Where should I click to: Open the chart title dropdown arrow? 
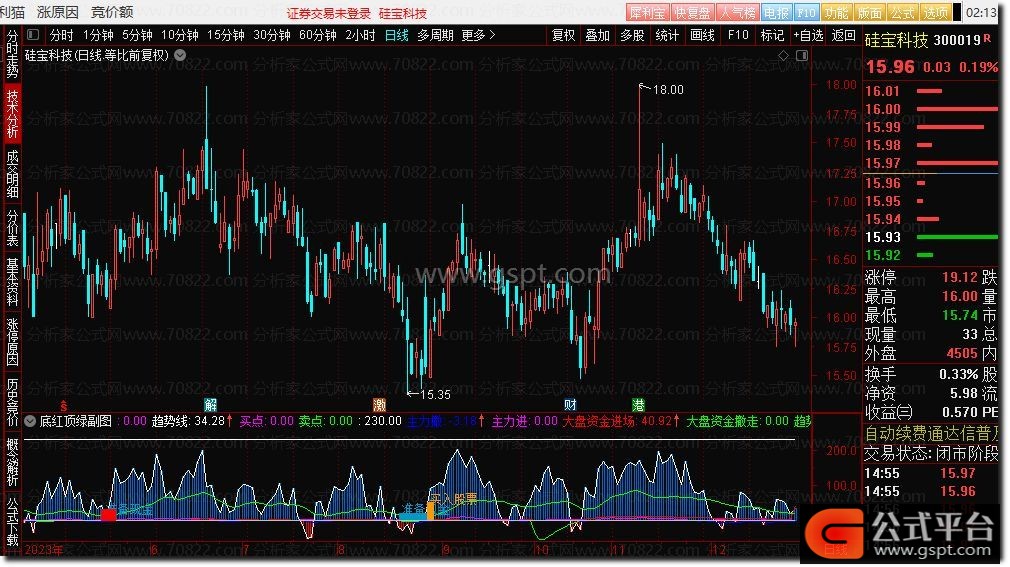tap(180, 55)
